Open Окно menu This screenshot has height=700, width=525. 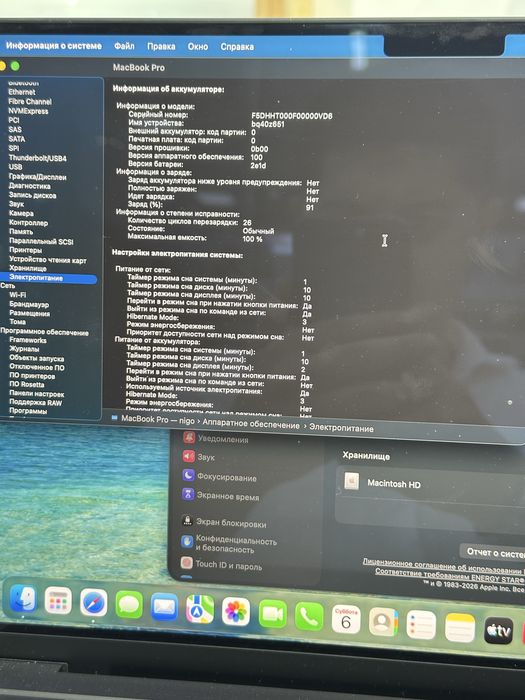[198, 46]
